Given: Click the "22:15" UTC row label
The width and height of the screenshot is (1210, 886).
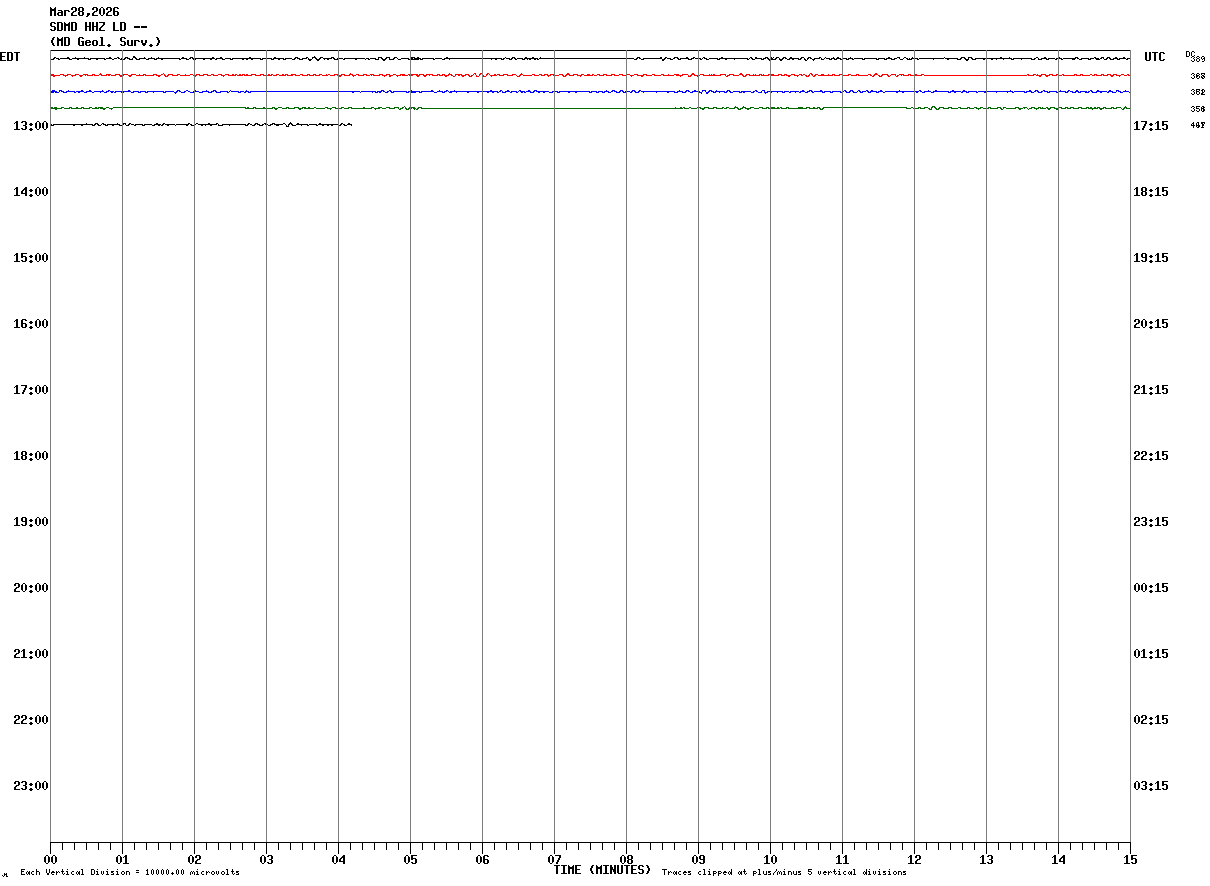Looking at the screenshot, I should (1151, 455).
